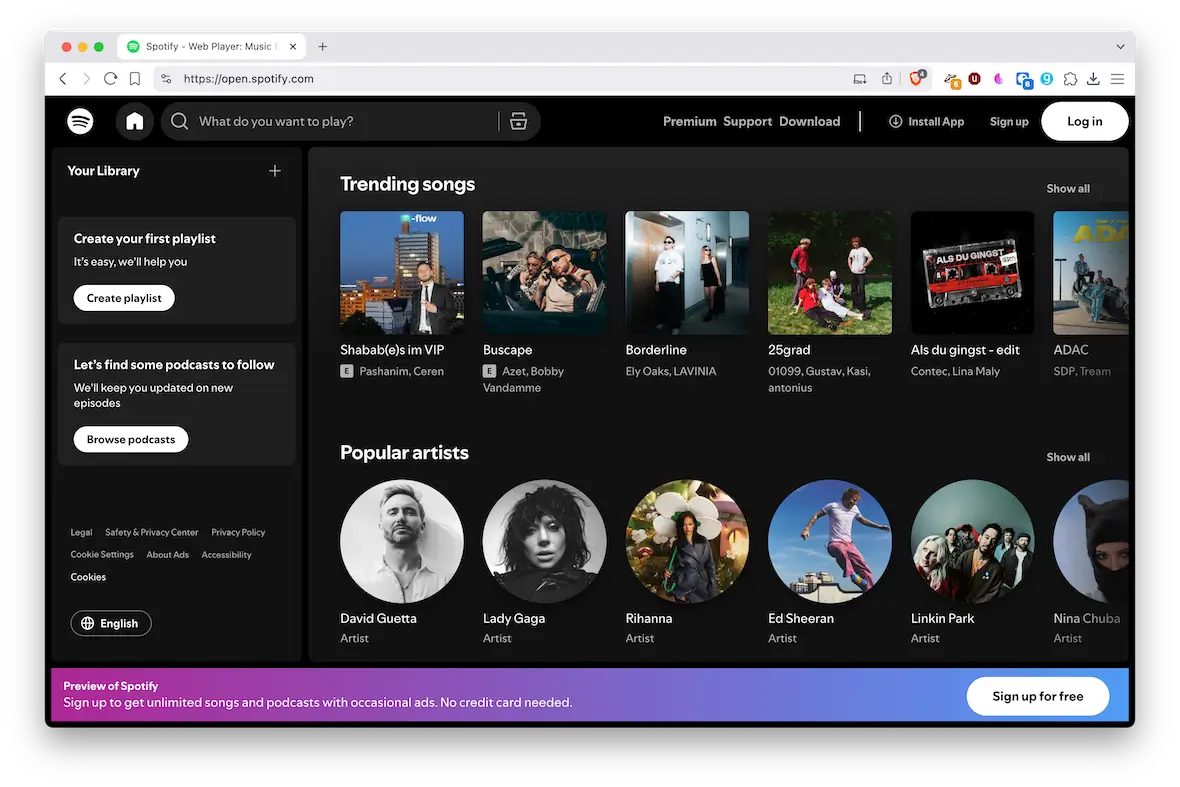Open the Browse icon in the search bar

coord(519,121)
